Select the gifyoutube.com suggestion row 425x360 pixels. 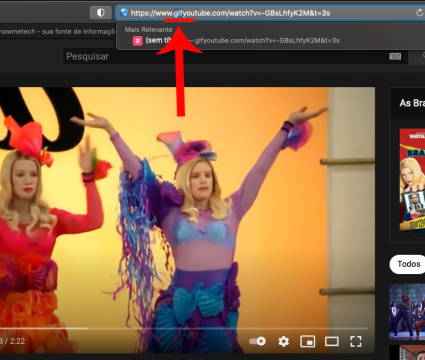point(270,41)
